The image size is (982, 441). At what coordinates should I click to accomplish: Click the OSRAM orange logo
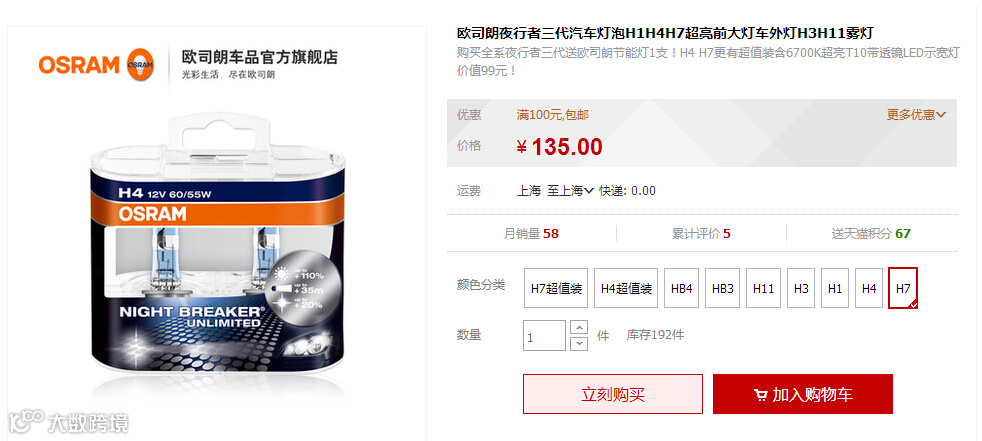96,65
